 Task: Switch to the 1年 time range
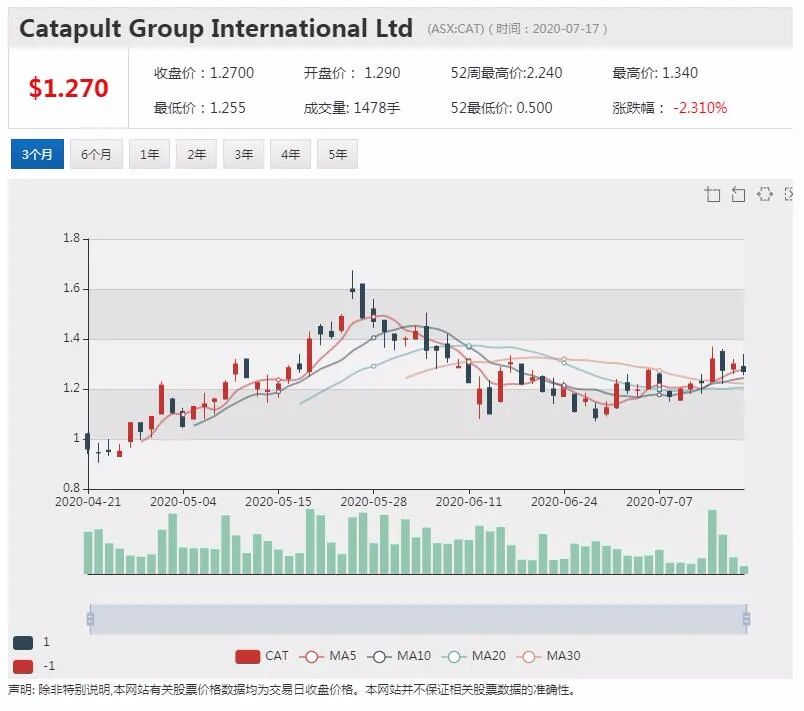[150, 154]
